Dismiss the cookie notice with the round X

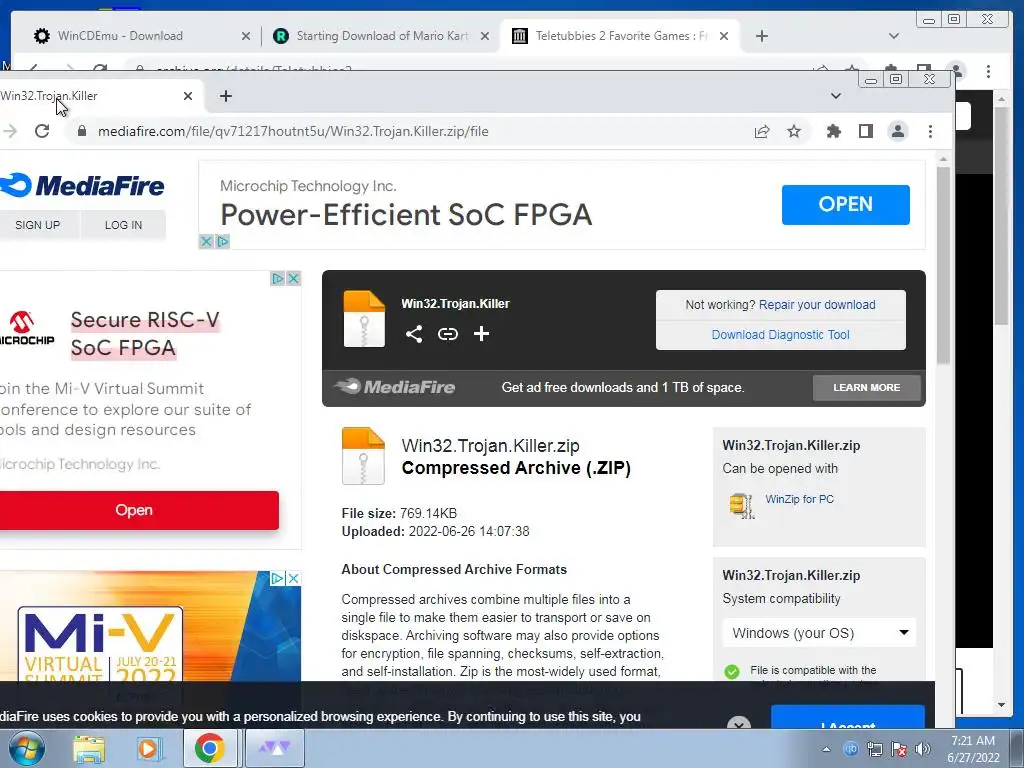point(739,724)
